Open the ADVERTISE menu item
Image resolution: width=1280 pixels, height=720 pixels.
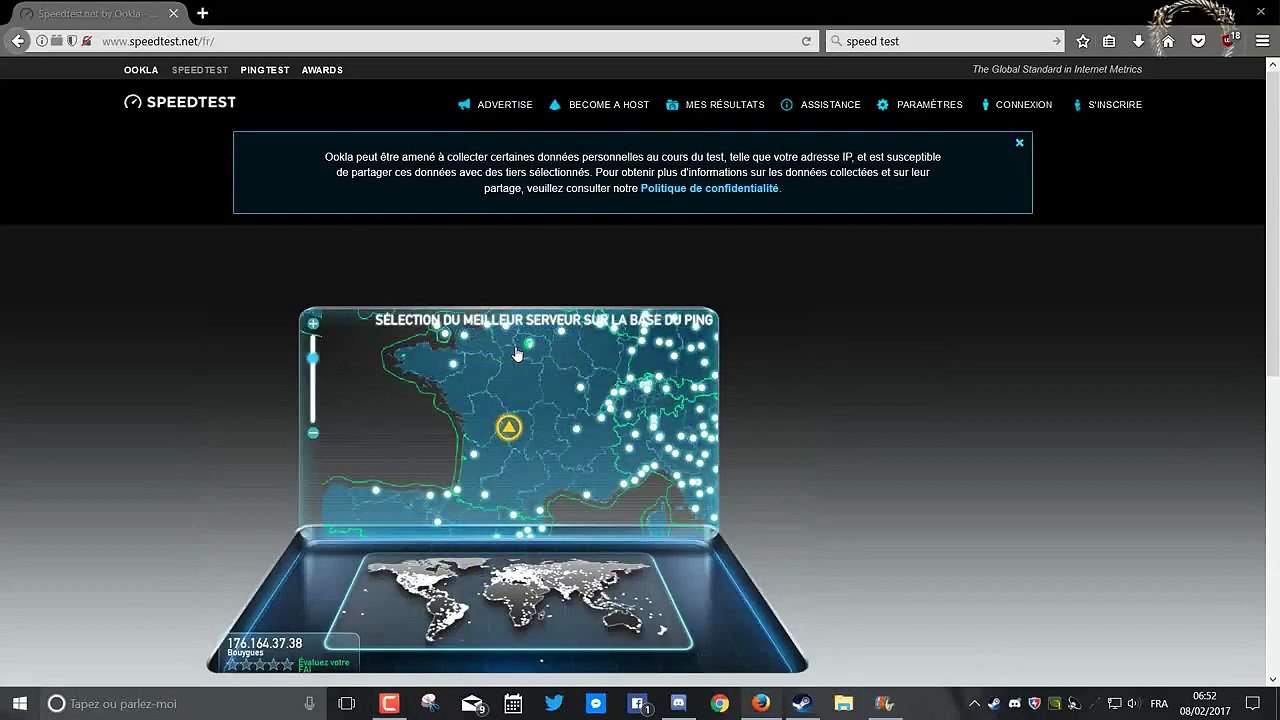495,104
